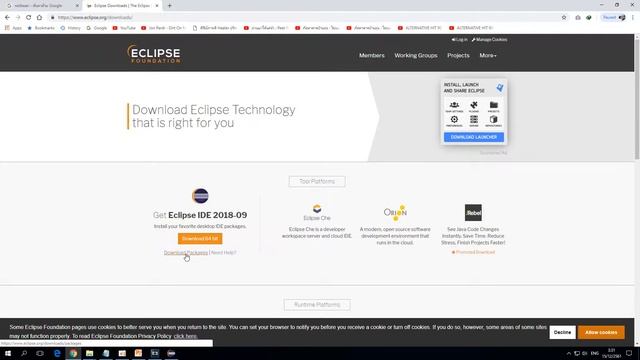Open Windows taskbar search
This screenshot has width=640, height=360.
coord(24,353)
